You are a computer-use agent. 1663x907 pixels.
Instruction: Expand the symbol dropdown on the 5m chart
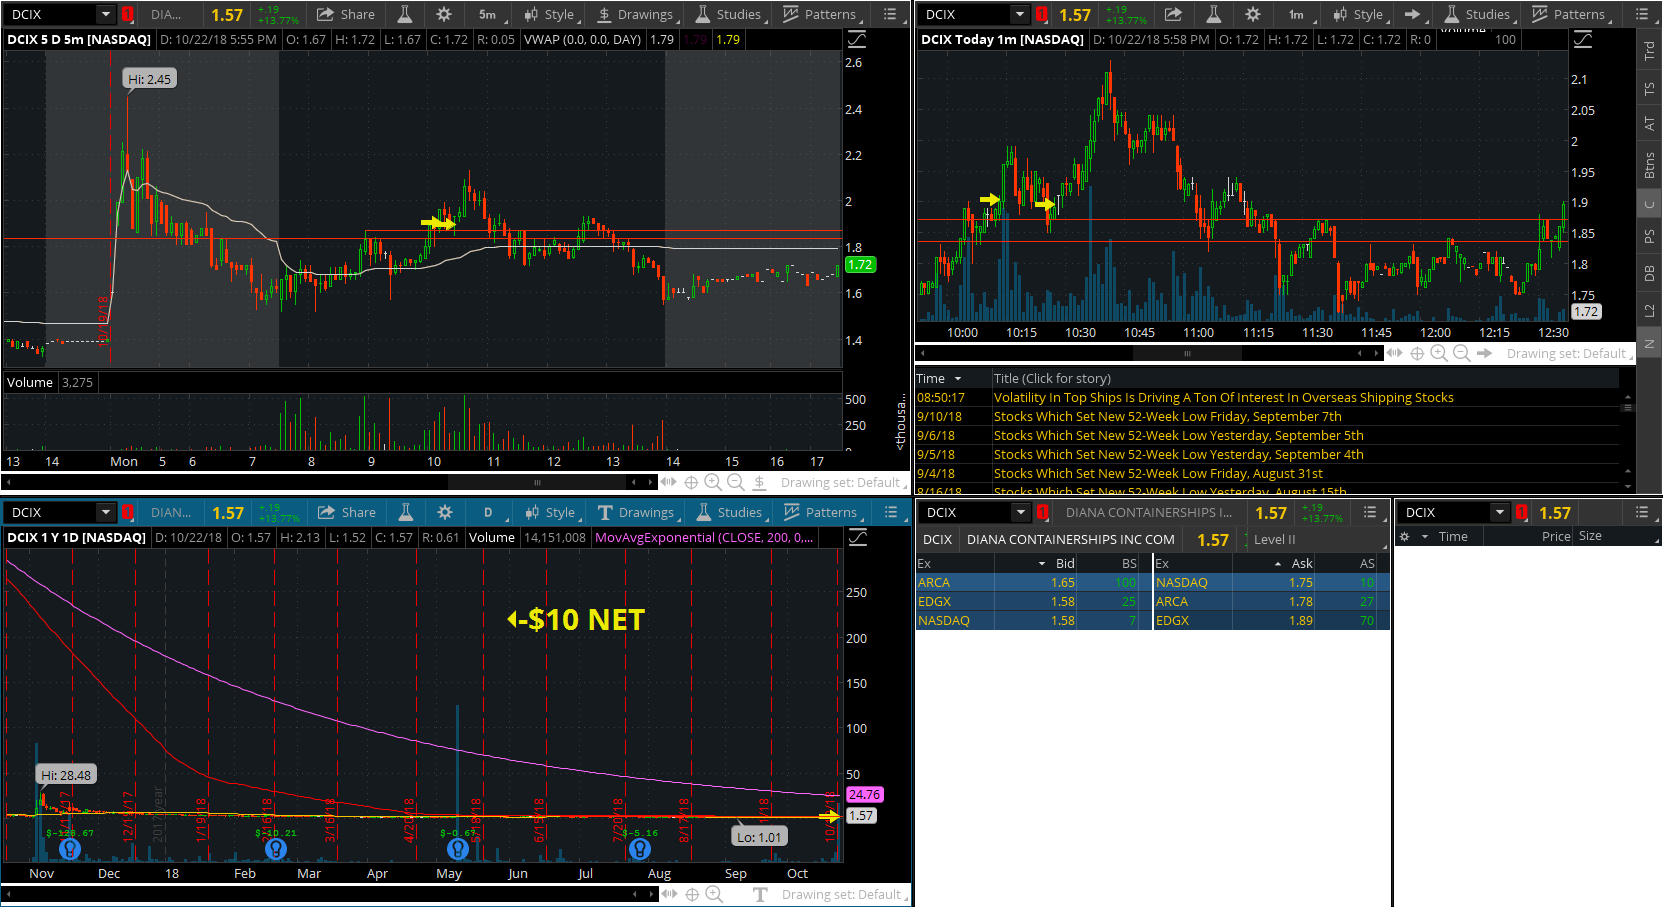[106, 14]
